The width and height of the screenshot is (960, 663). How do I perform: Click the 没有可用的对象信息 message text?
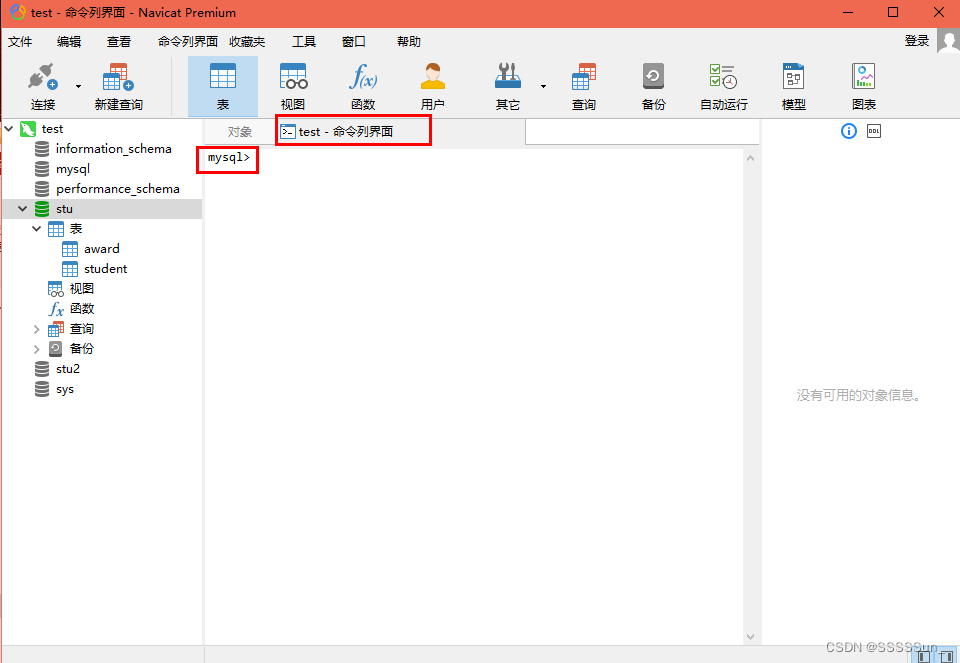(859, 395)
